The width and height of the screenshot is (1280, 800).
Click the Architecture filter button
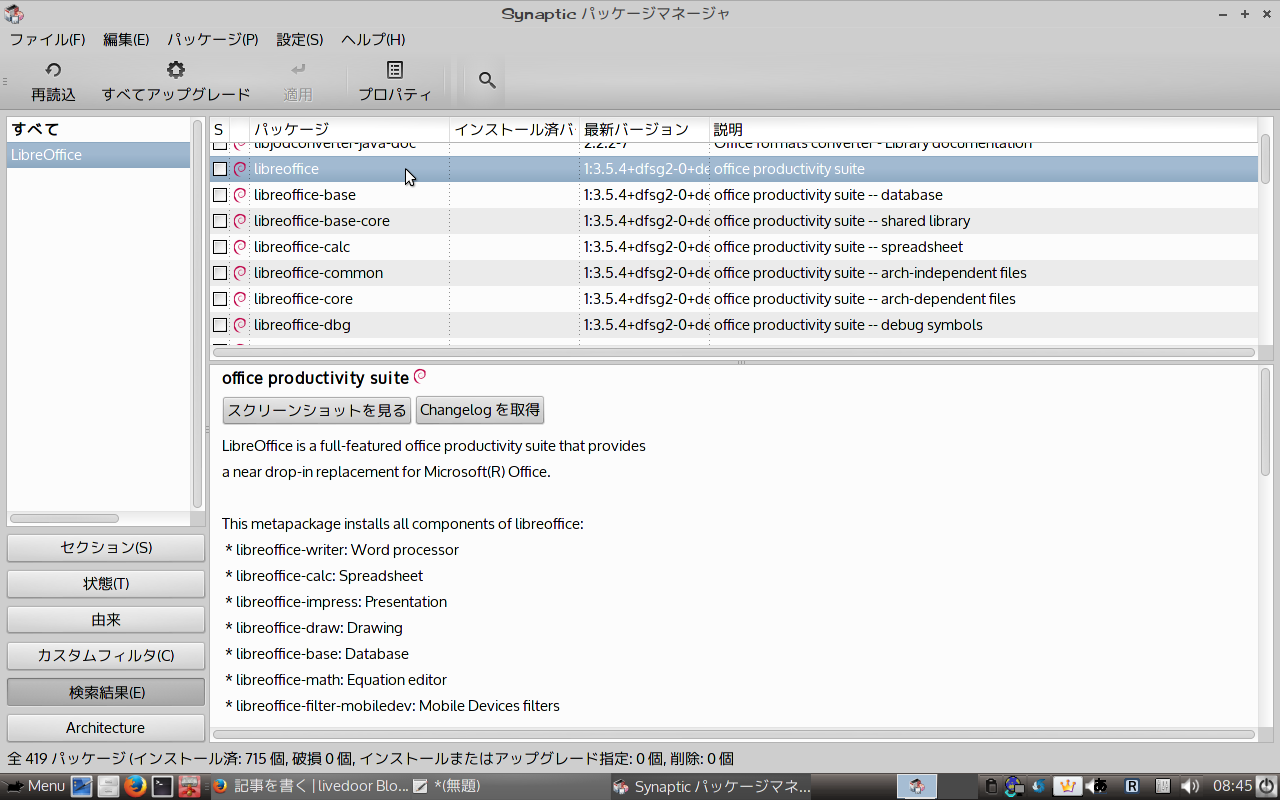click(106, 728)
